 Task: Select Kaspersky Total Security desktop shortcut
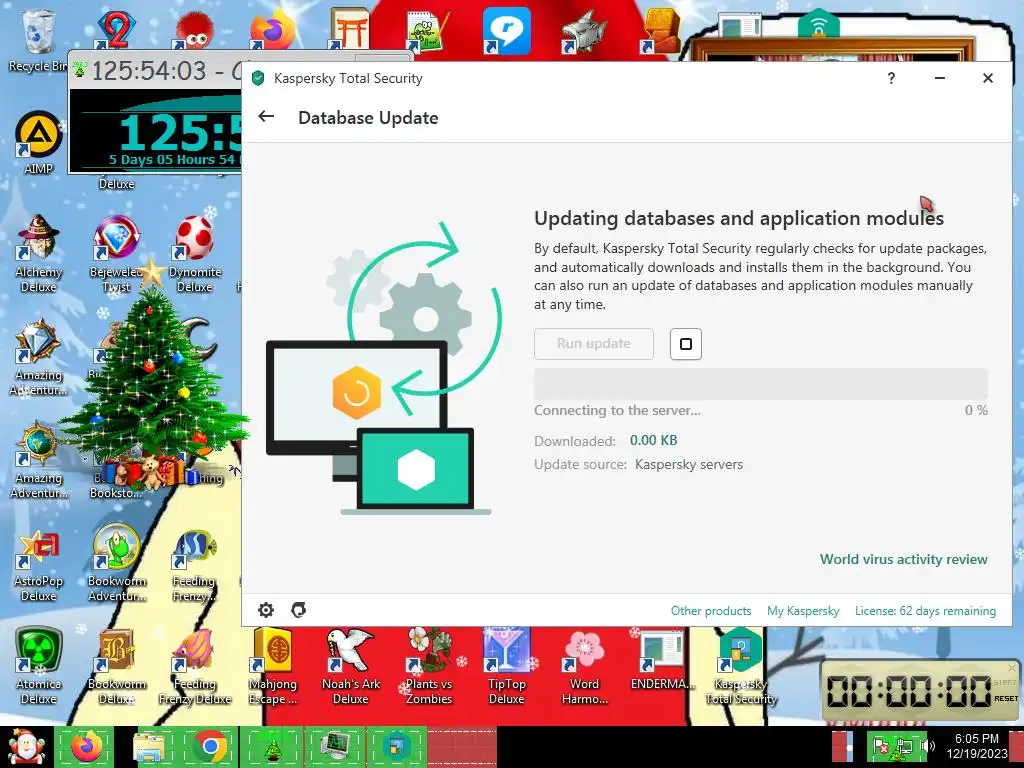[741, 666]
